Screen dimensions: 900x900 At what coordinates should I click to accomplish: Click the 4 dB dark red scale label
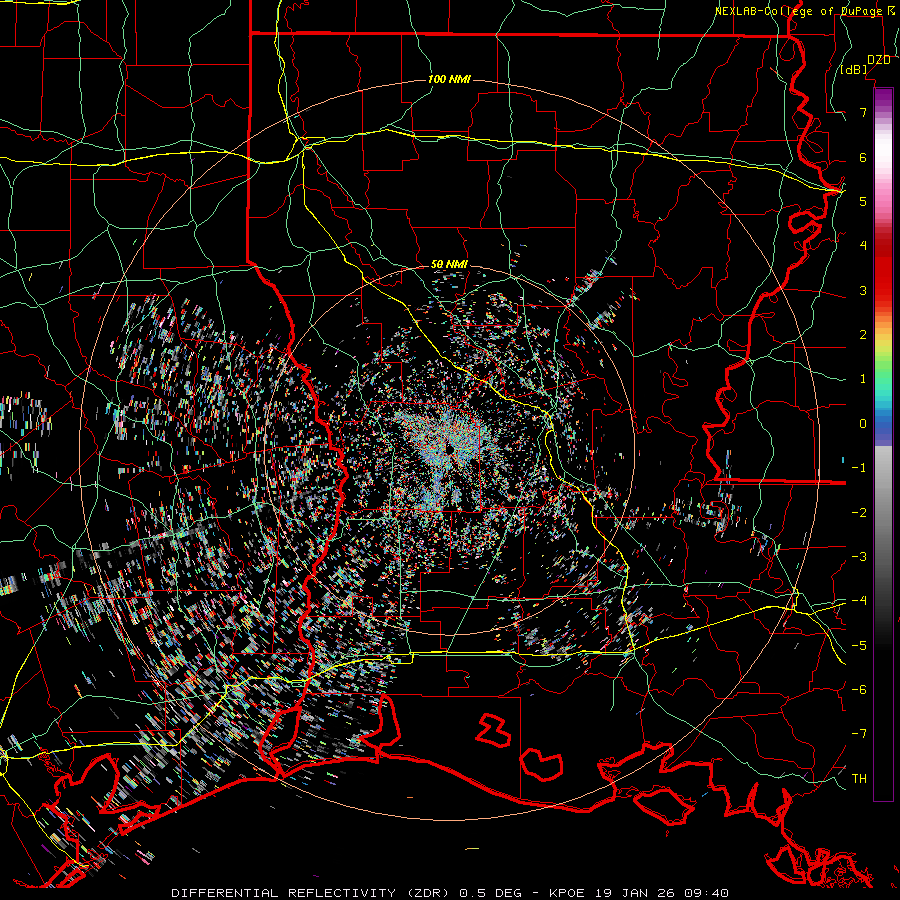pos(863,246)
